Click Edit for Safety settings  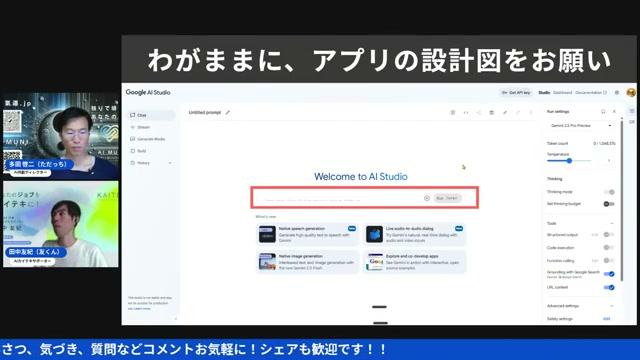click(607, 319)
